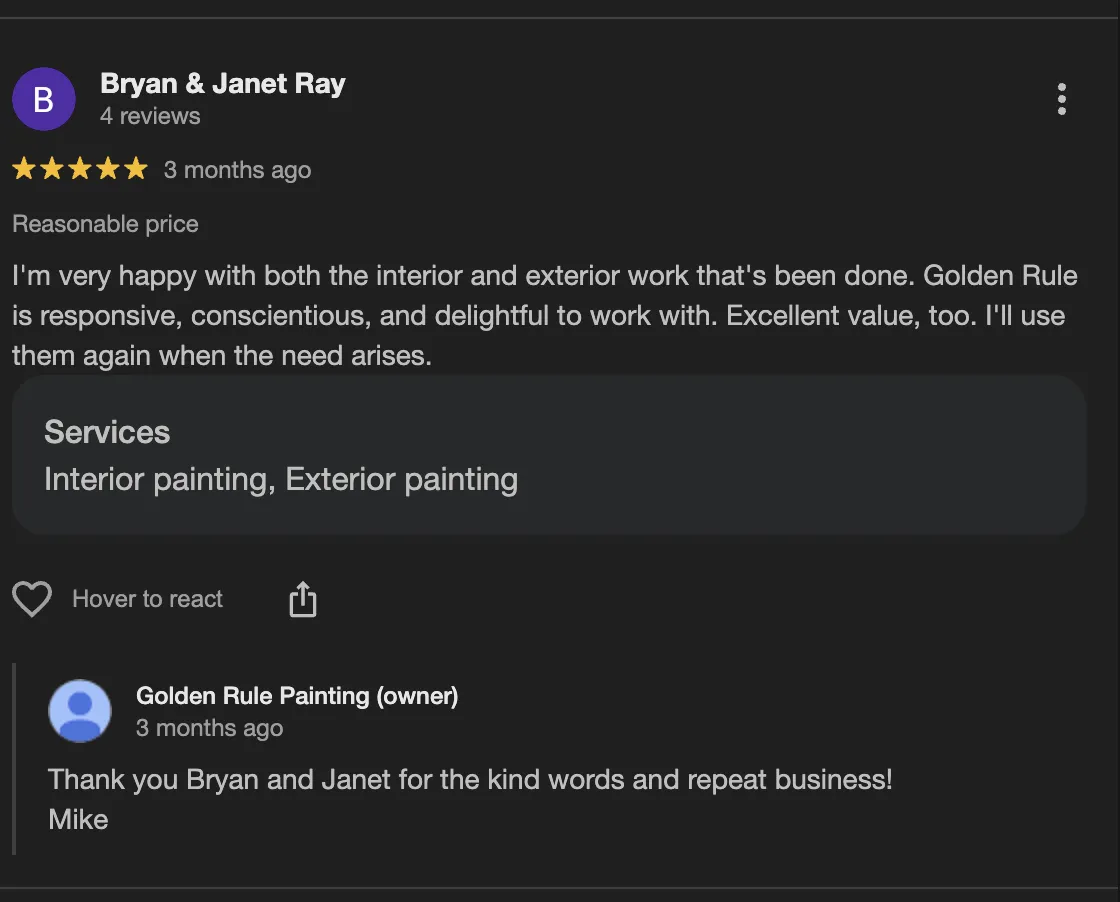Click the "Mike" signature in the reply
The image size is (1120, 902).
pos(78,820)
